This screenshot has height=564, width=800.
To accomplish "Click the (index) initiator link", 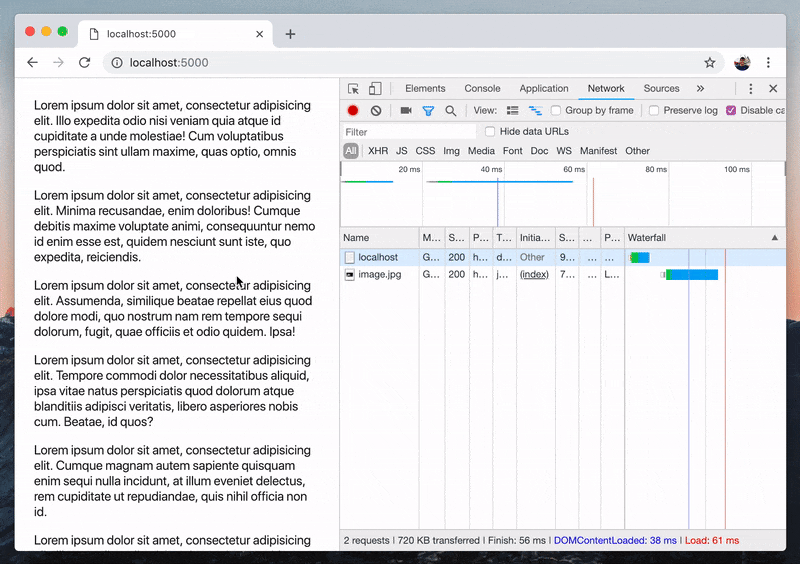I will tap(534, 275).
